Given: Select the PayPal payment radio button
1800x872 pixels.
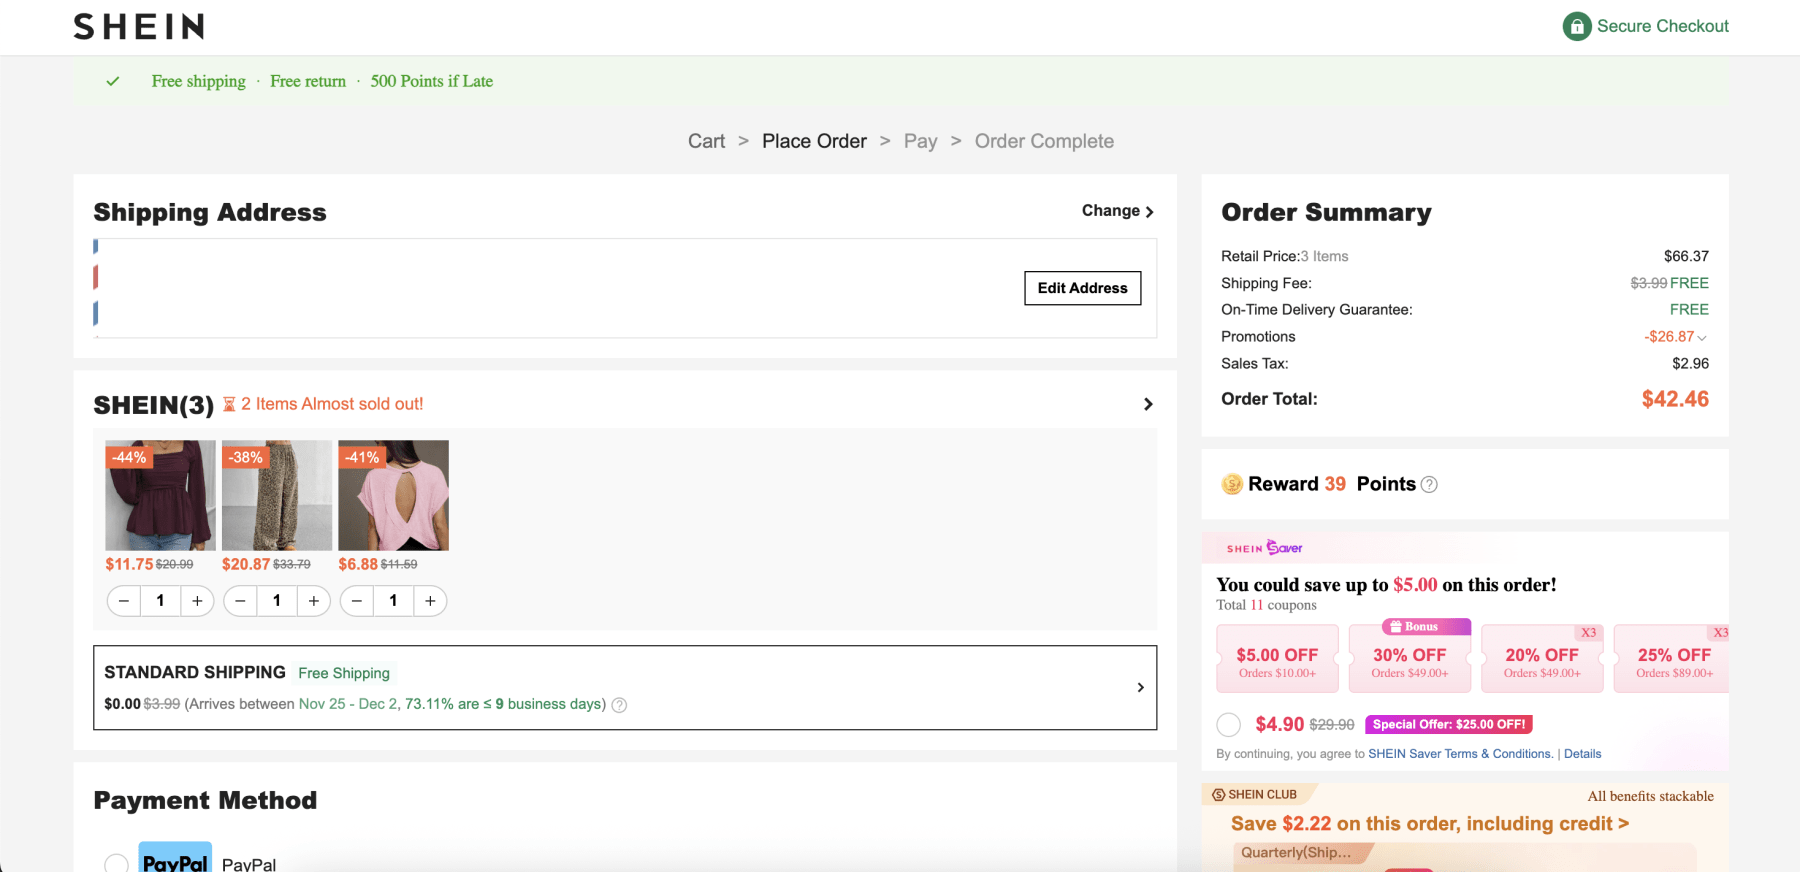Looking at the screenshot, I should click(x=116, y=863).
